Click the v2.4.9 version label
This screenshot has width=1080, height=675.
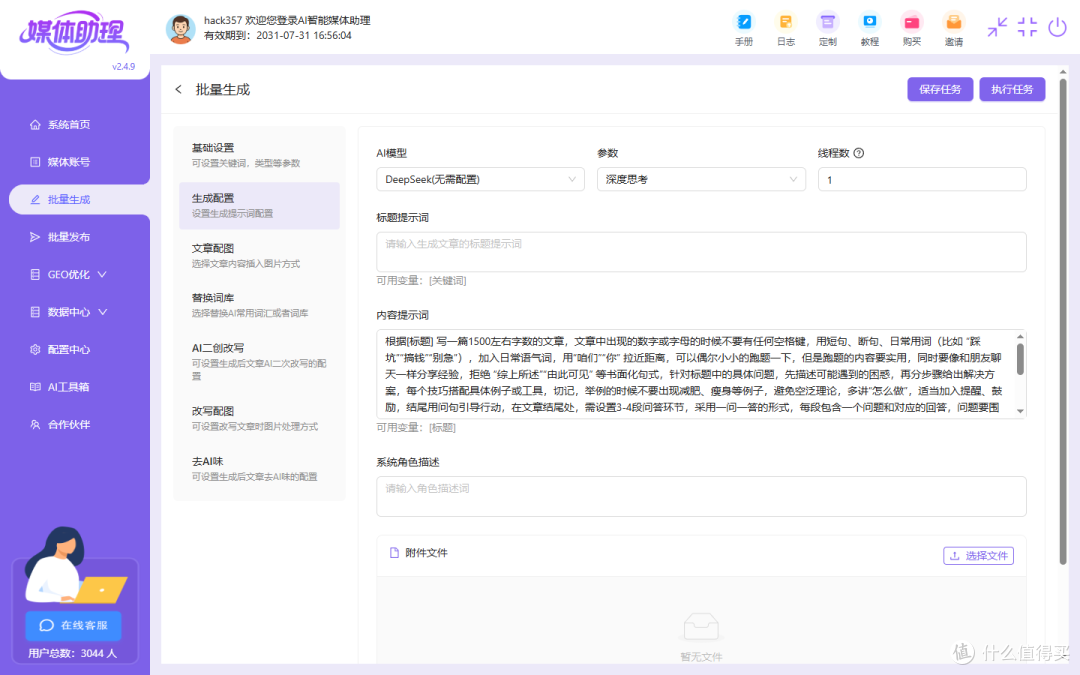(x=123, y=67)
